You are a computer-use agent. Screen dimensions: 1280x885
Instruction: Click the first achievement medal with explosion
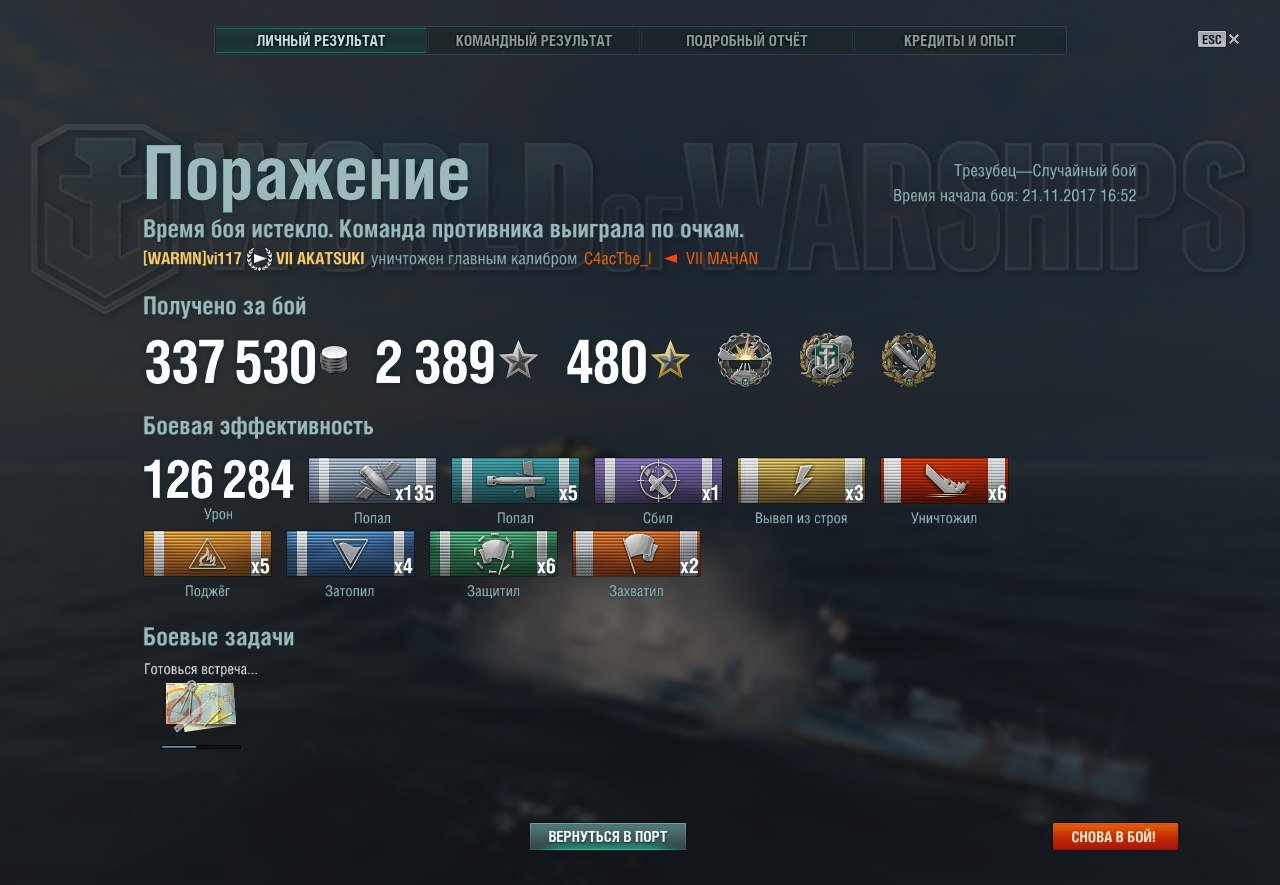click(745, 360)
